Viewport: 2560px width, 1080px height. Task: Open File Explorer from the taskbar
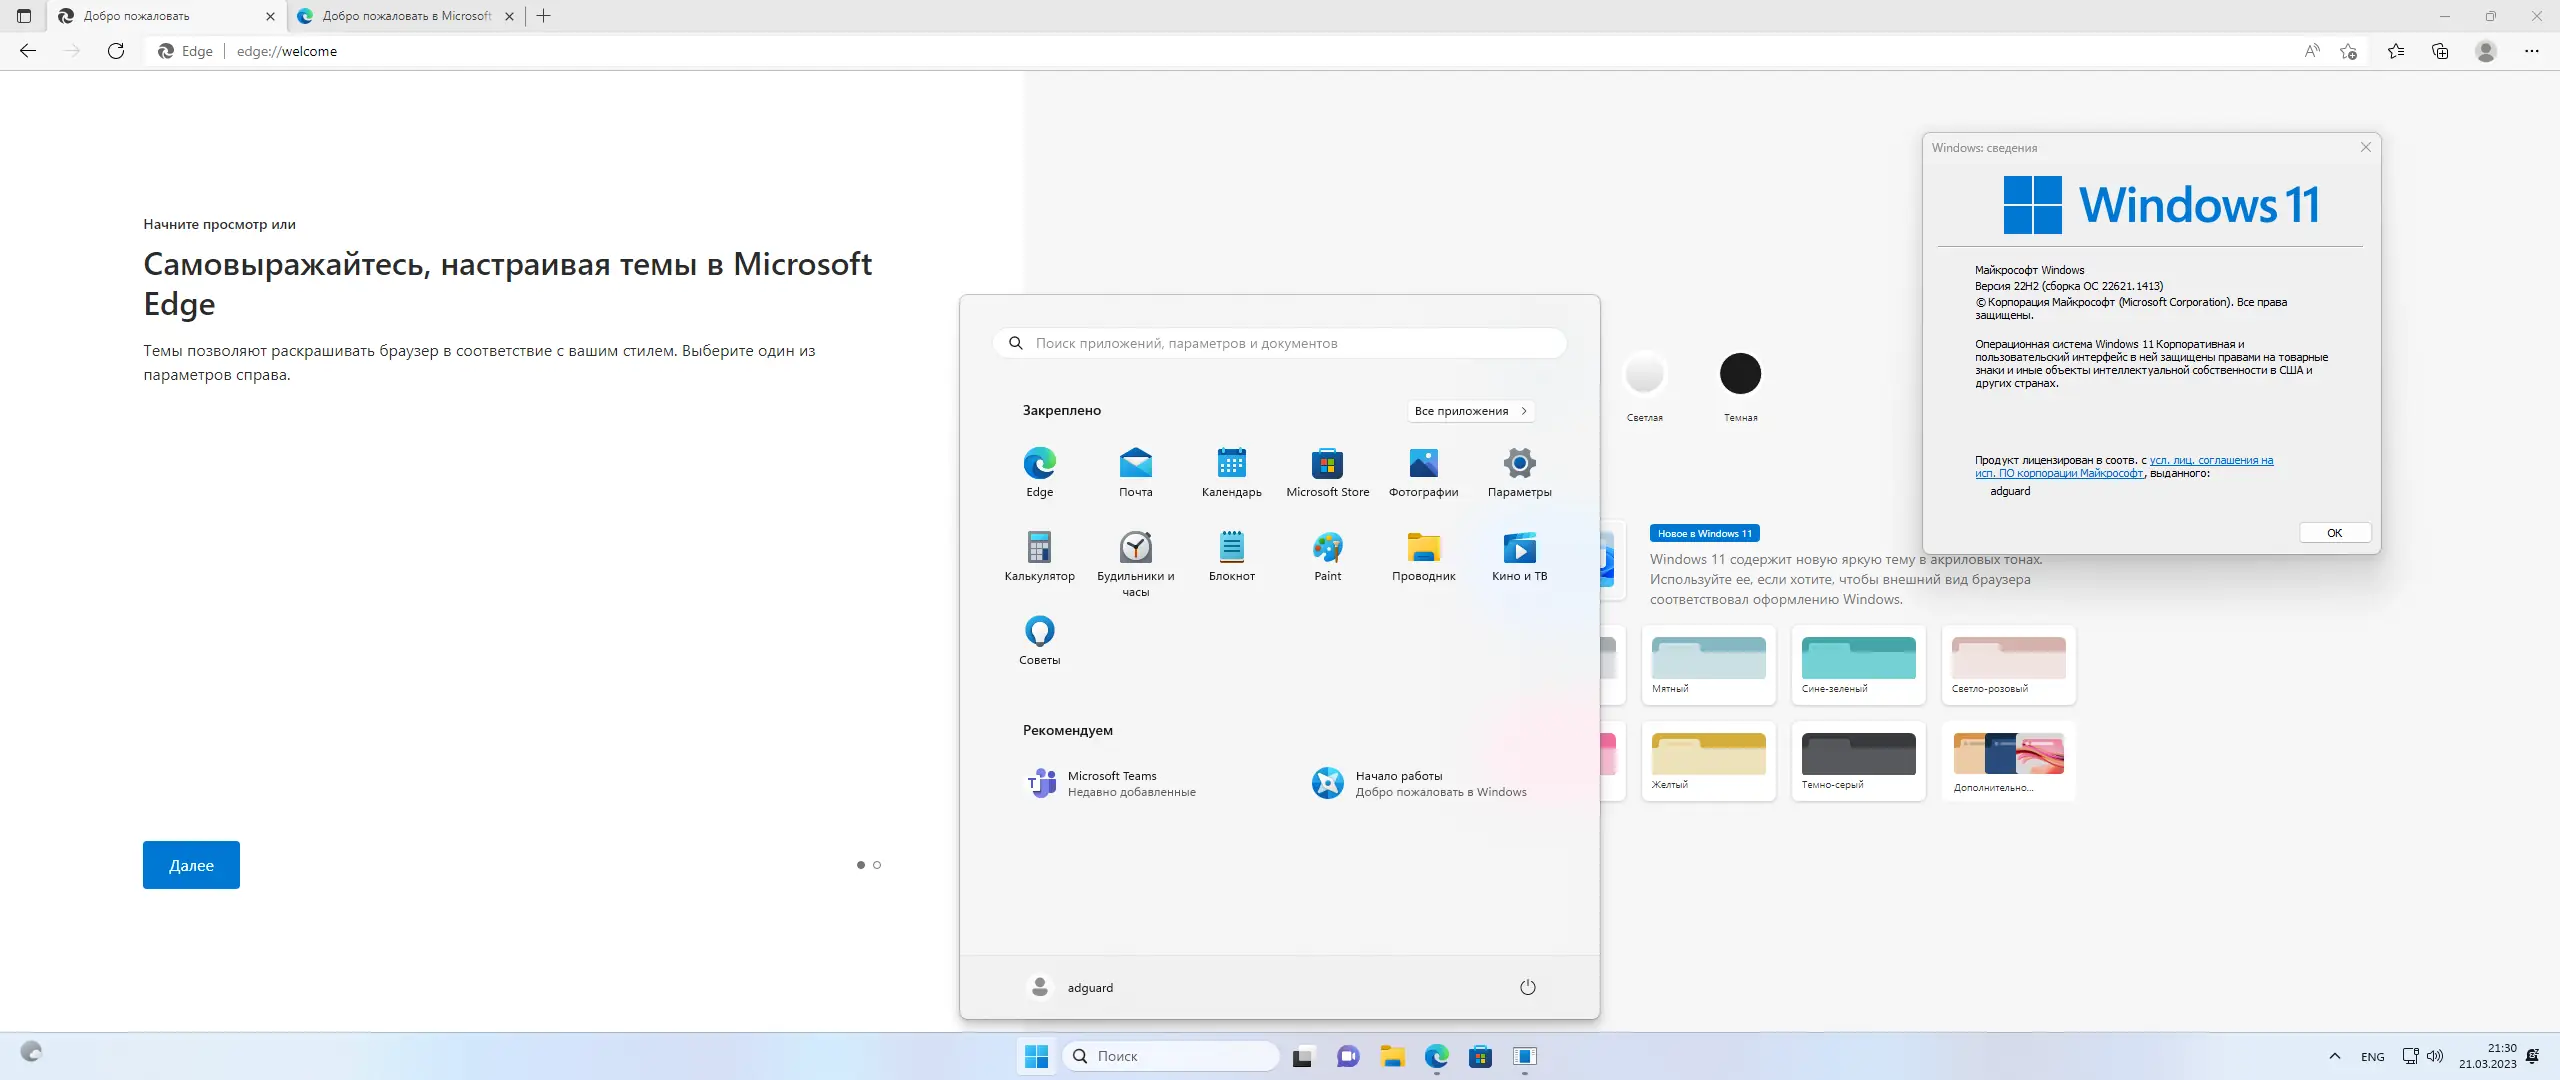pos(1392,1056)
